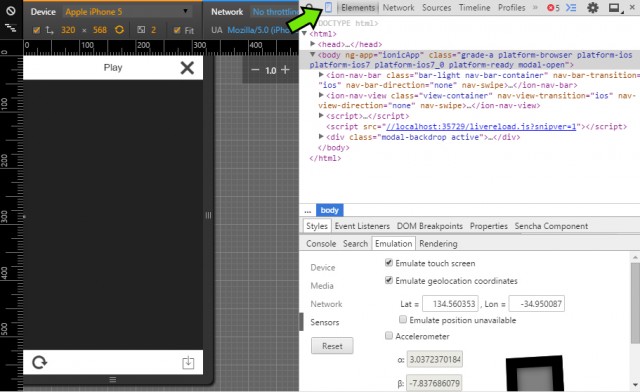Select the Properties tab
The image size is (640, 392).
489,226
